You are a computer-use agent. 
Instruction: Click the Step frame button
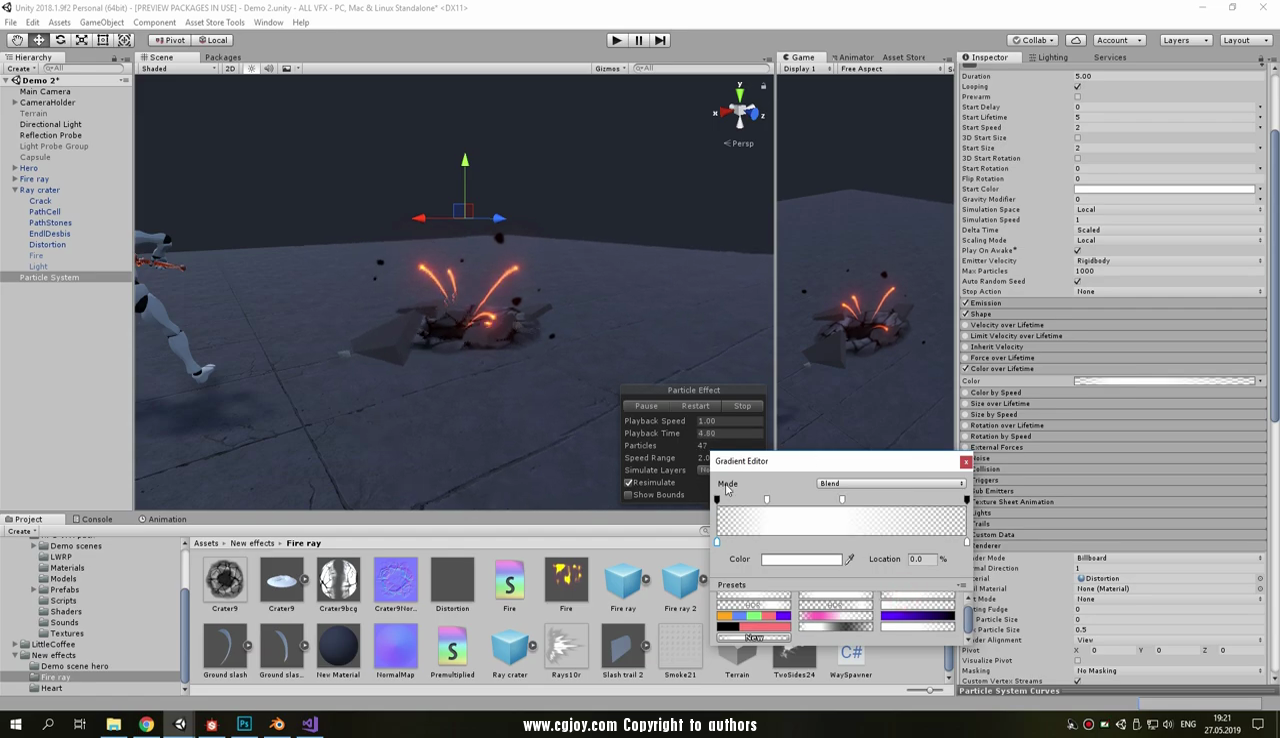(660, 40)
